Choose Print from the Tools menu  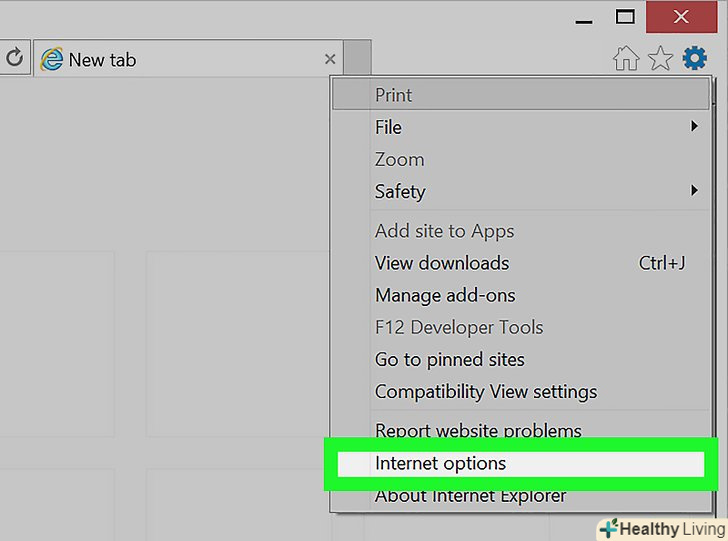point(520,95)
